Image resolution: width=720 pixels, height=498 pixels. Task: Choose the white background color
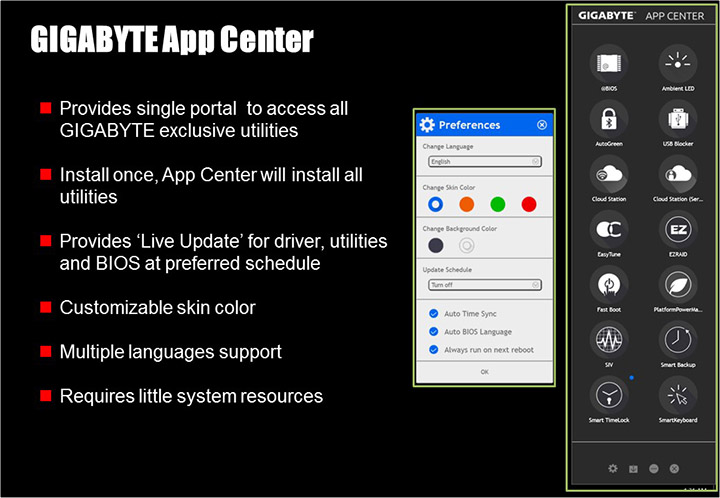tap(467, 245)
